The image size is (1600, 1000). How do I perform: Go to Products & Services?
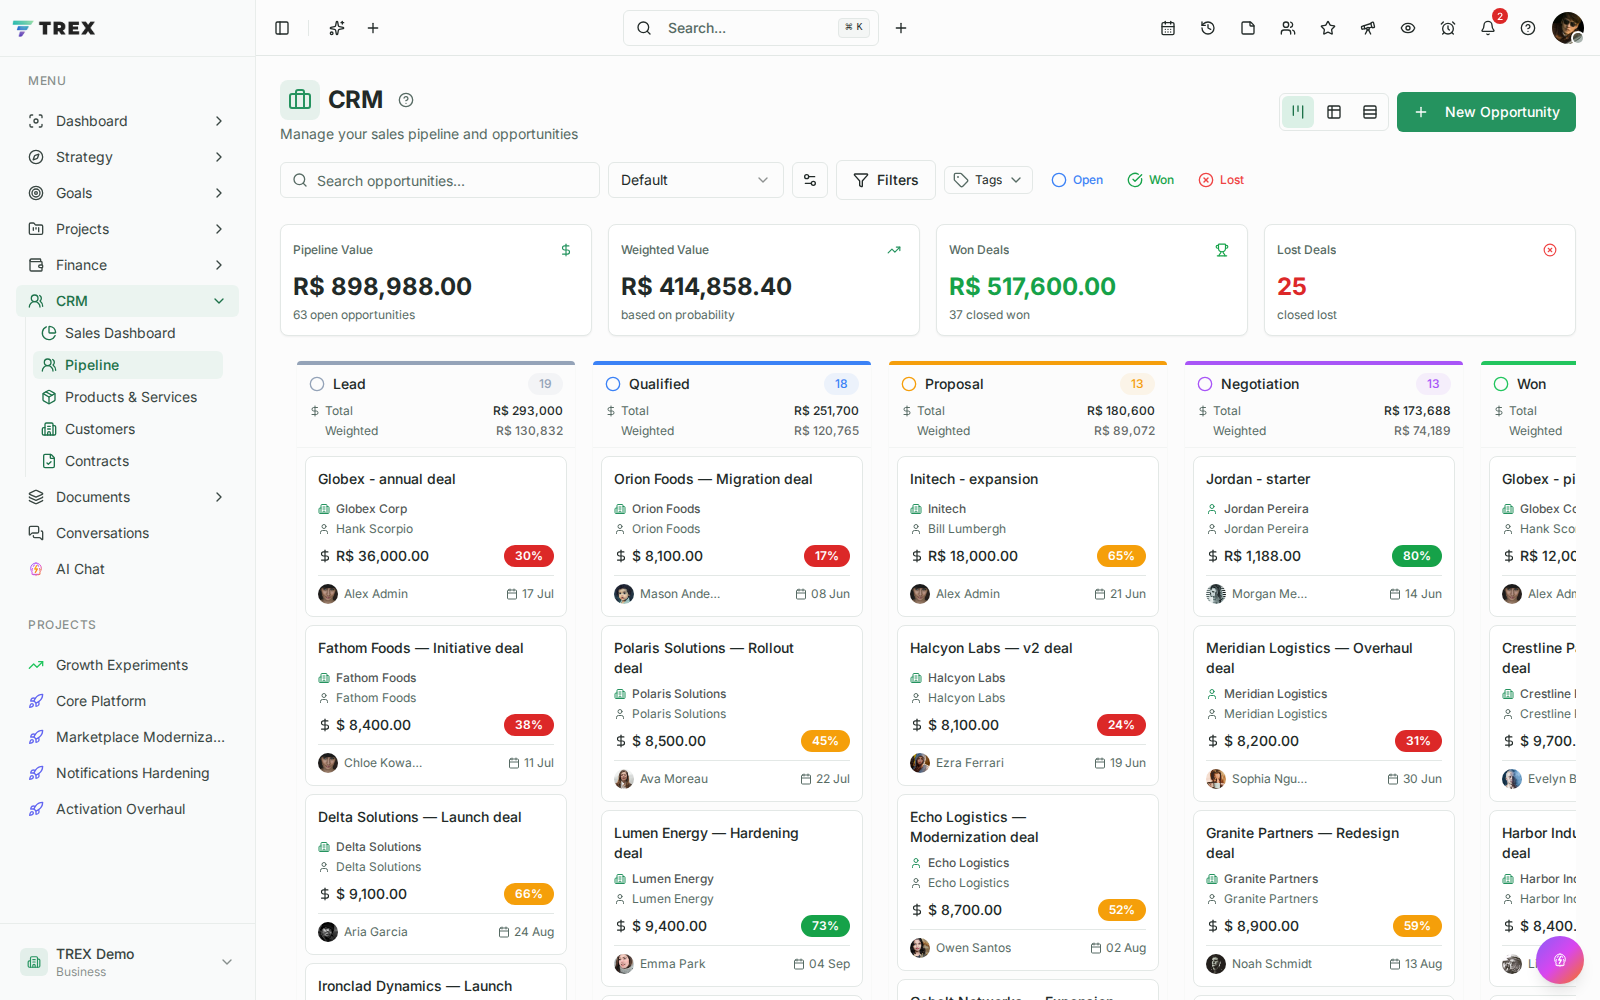[128, 397]
